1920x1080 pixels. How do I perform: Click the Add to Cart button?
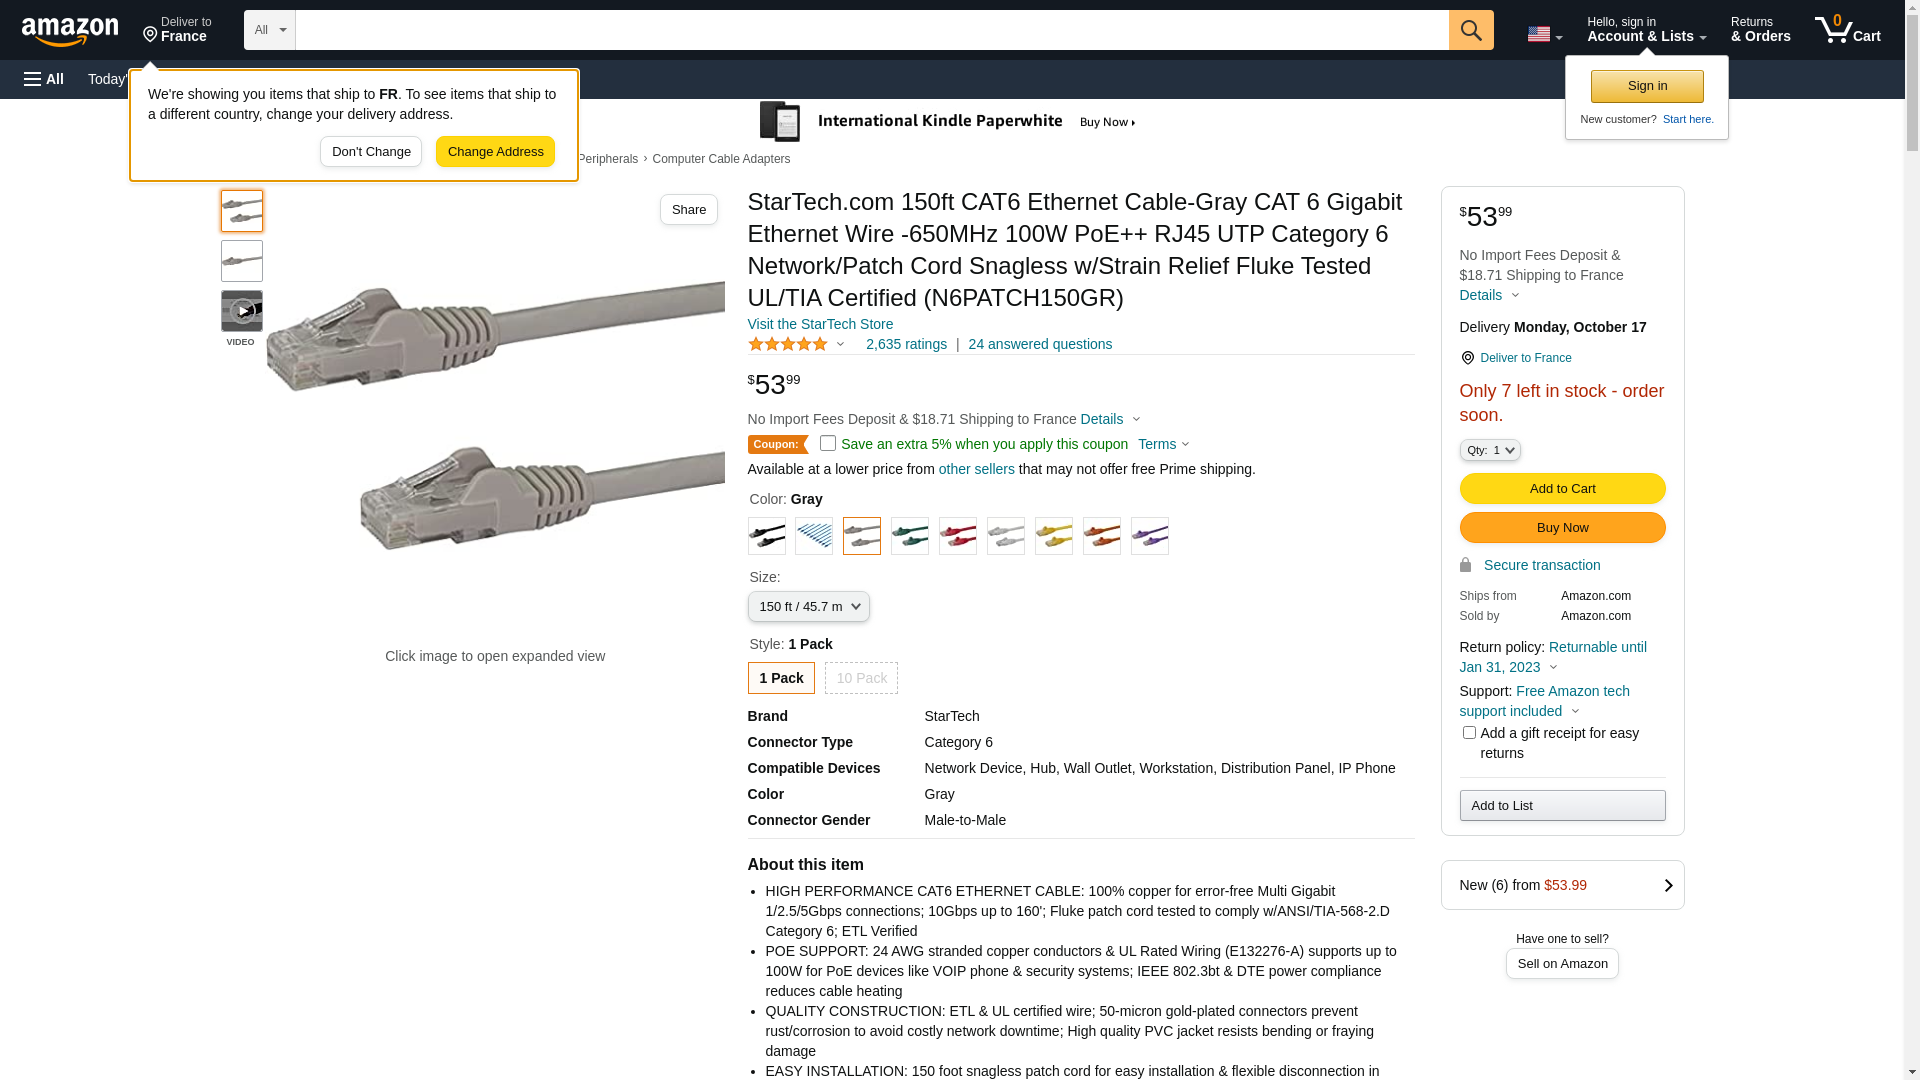click(x=1562, y=489)
